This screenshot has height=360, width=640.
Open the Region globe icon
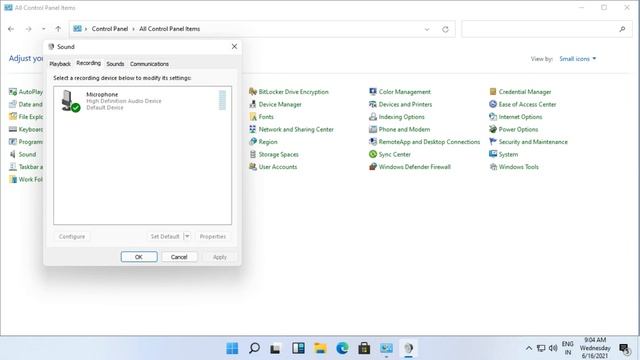click(x=253, y=142)
